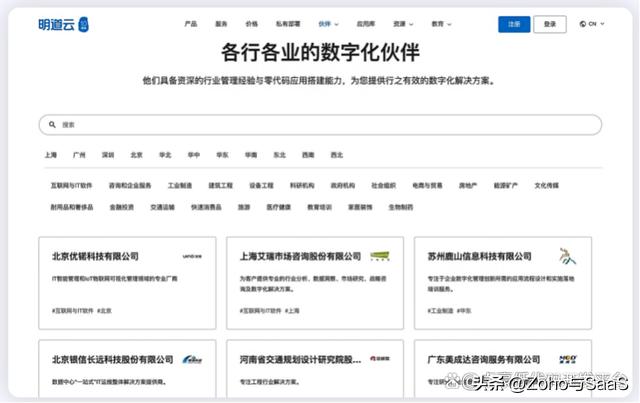
Task: Filter by 交通运输 industry
Action: coord(162,207)
